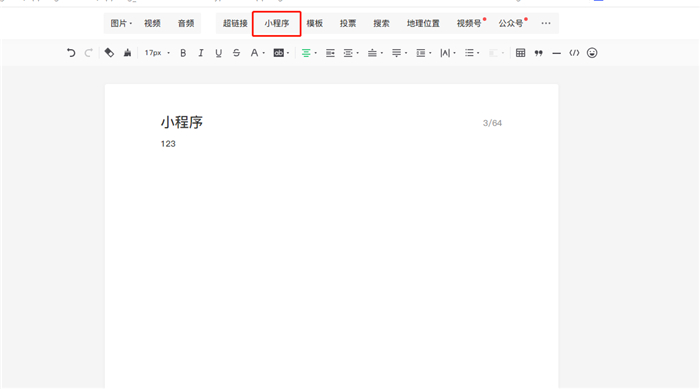Undo the last edit
Image resolution: width=700 pixels, height=389 pixels.
(x=71, y=53)
